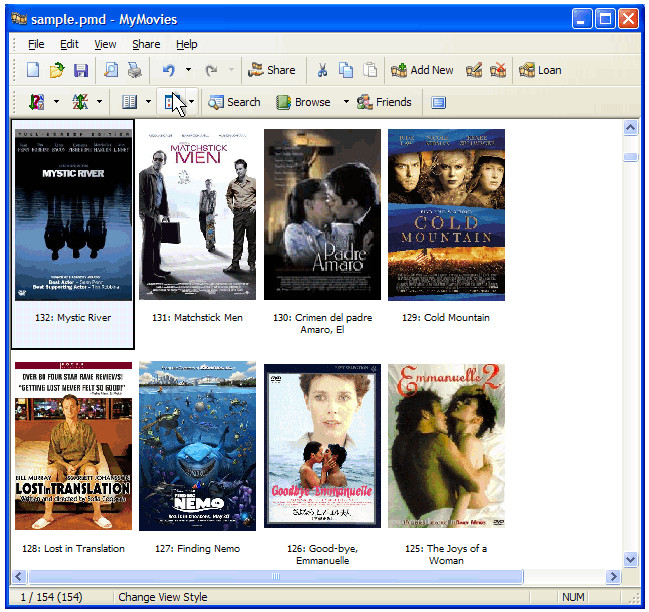Click the Share toolbar button
The width and height of the screenshot is (649, 612).
(272, 70)
